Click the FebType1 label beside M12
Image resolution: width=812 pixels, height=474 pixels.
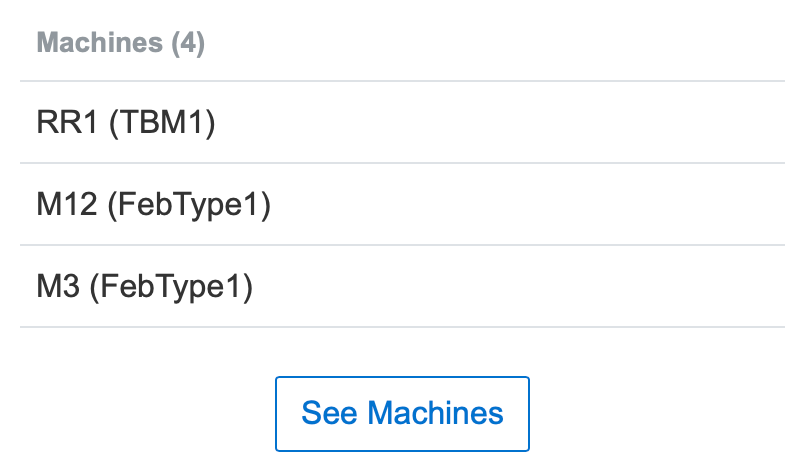tap(188, 205)
